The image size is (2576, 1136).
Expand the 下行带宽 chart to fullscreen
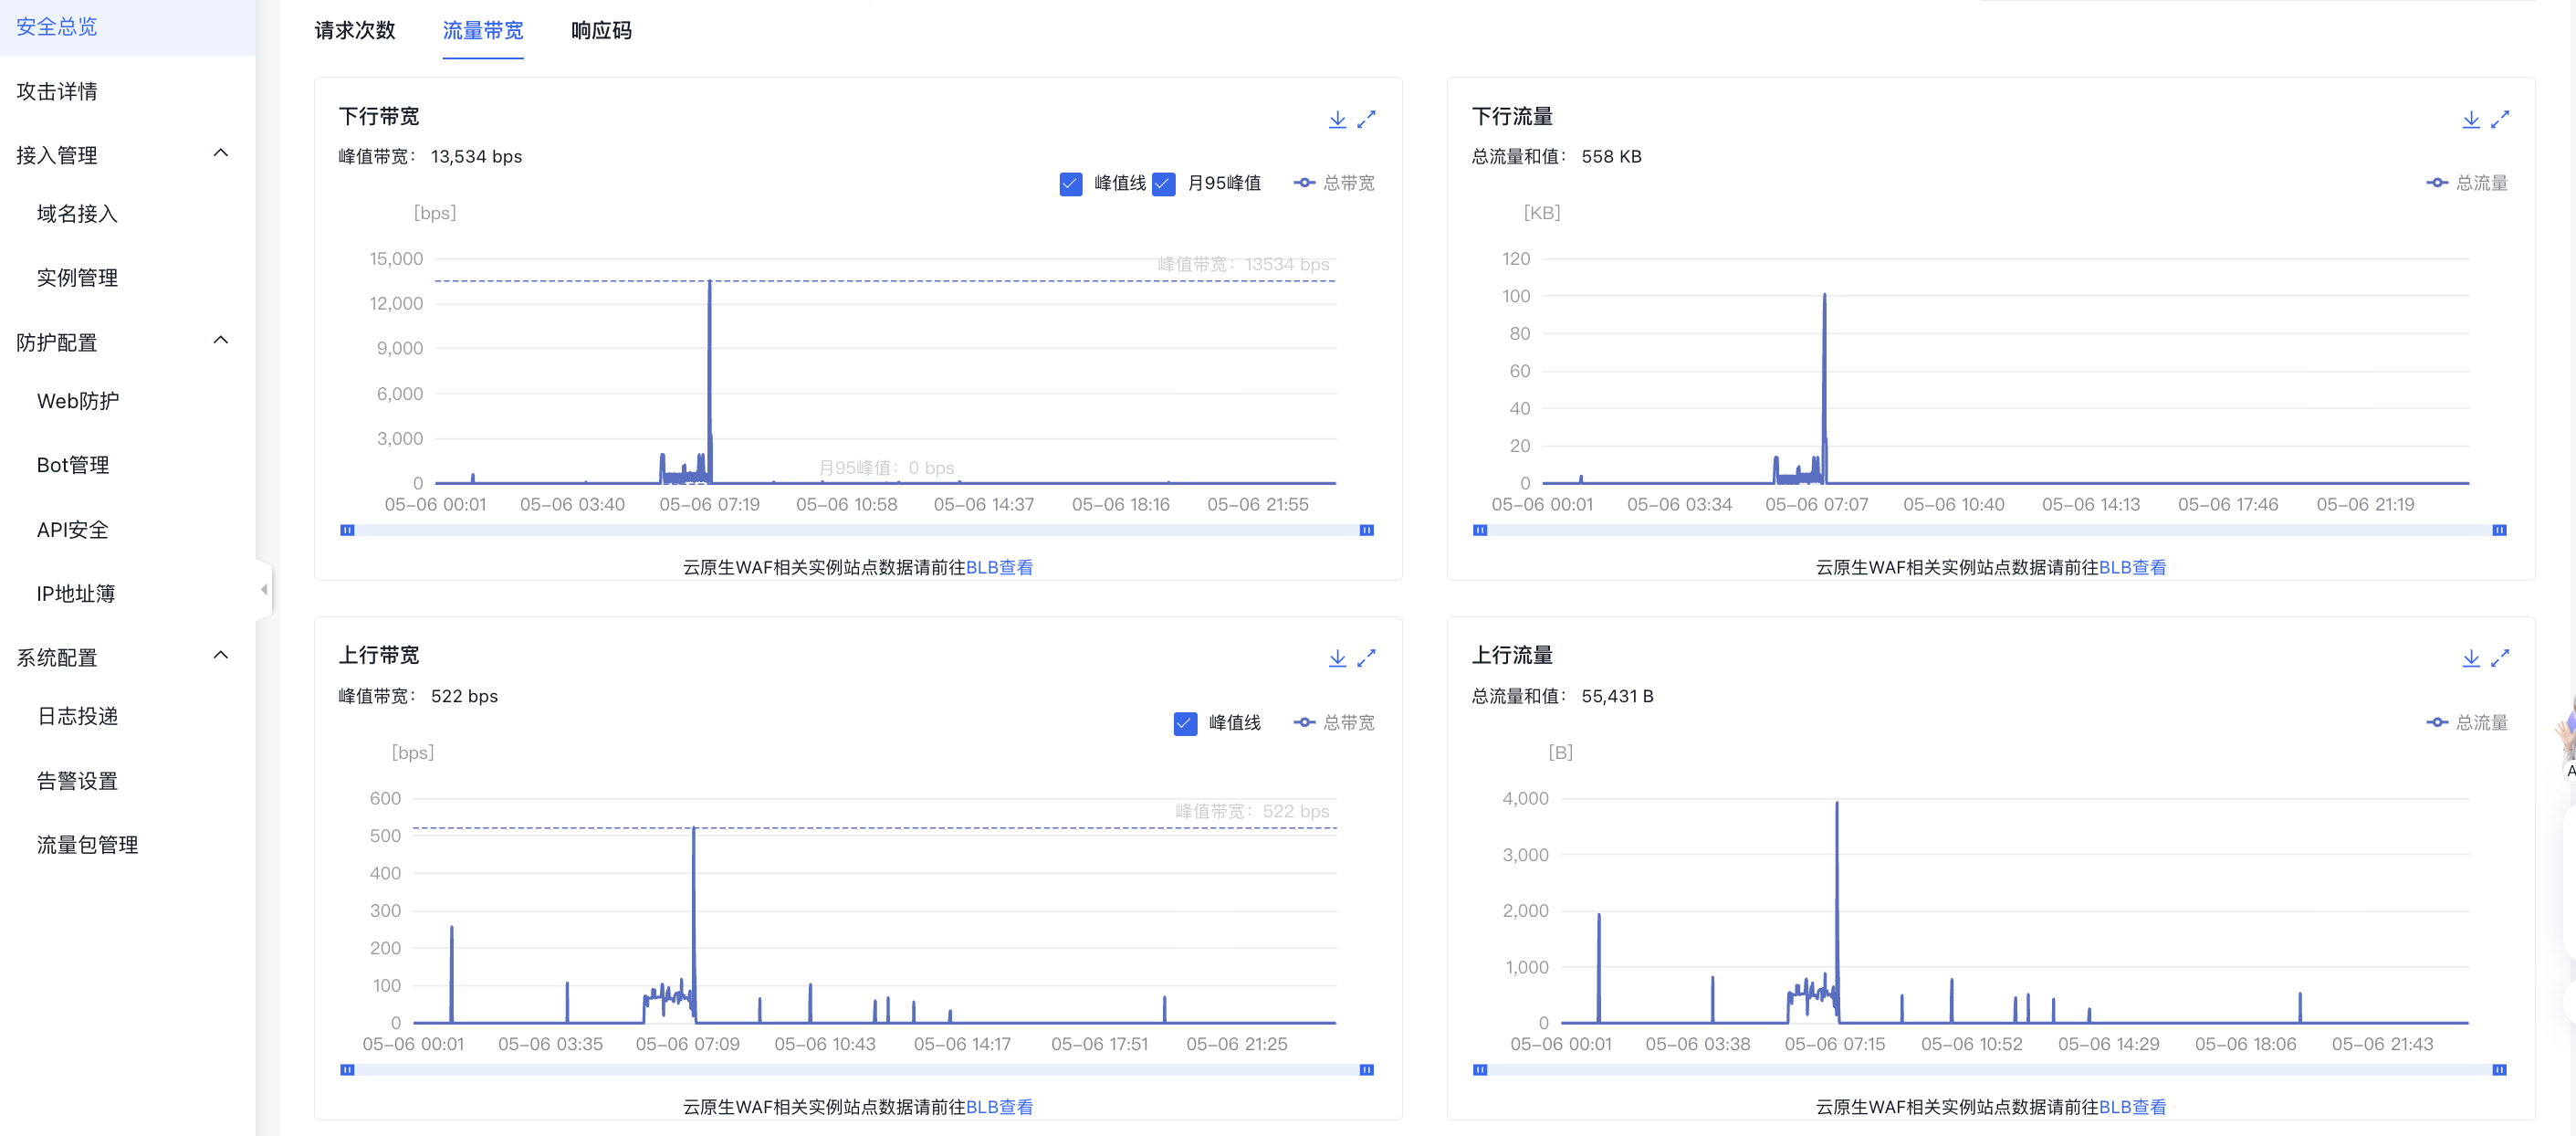[1366, 120]
